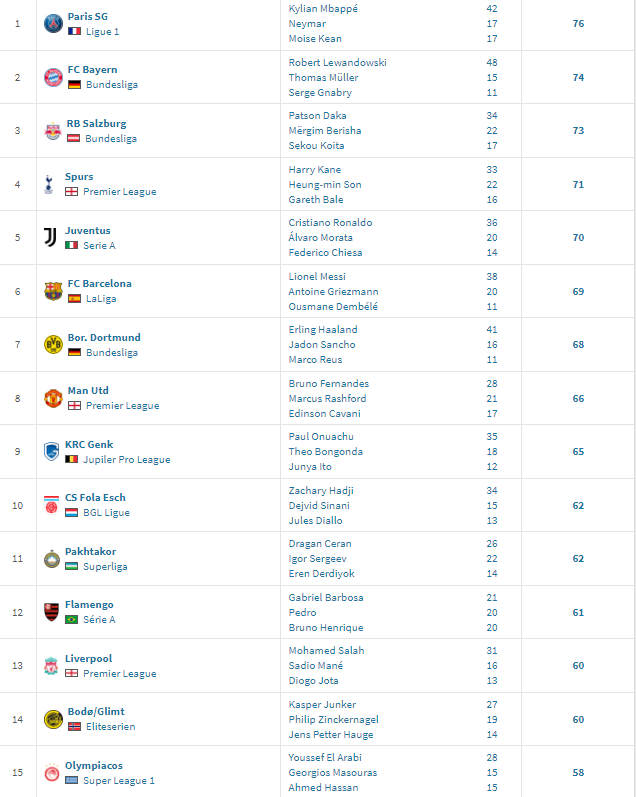Click Paris SG total goals 76
The image size is (636, 797).
coord(578,23)
